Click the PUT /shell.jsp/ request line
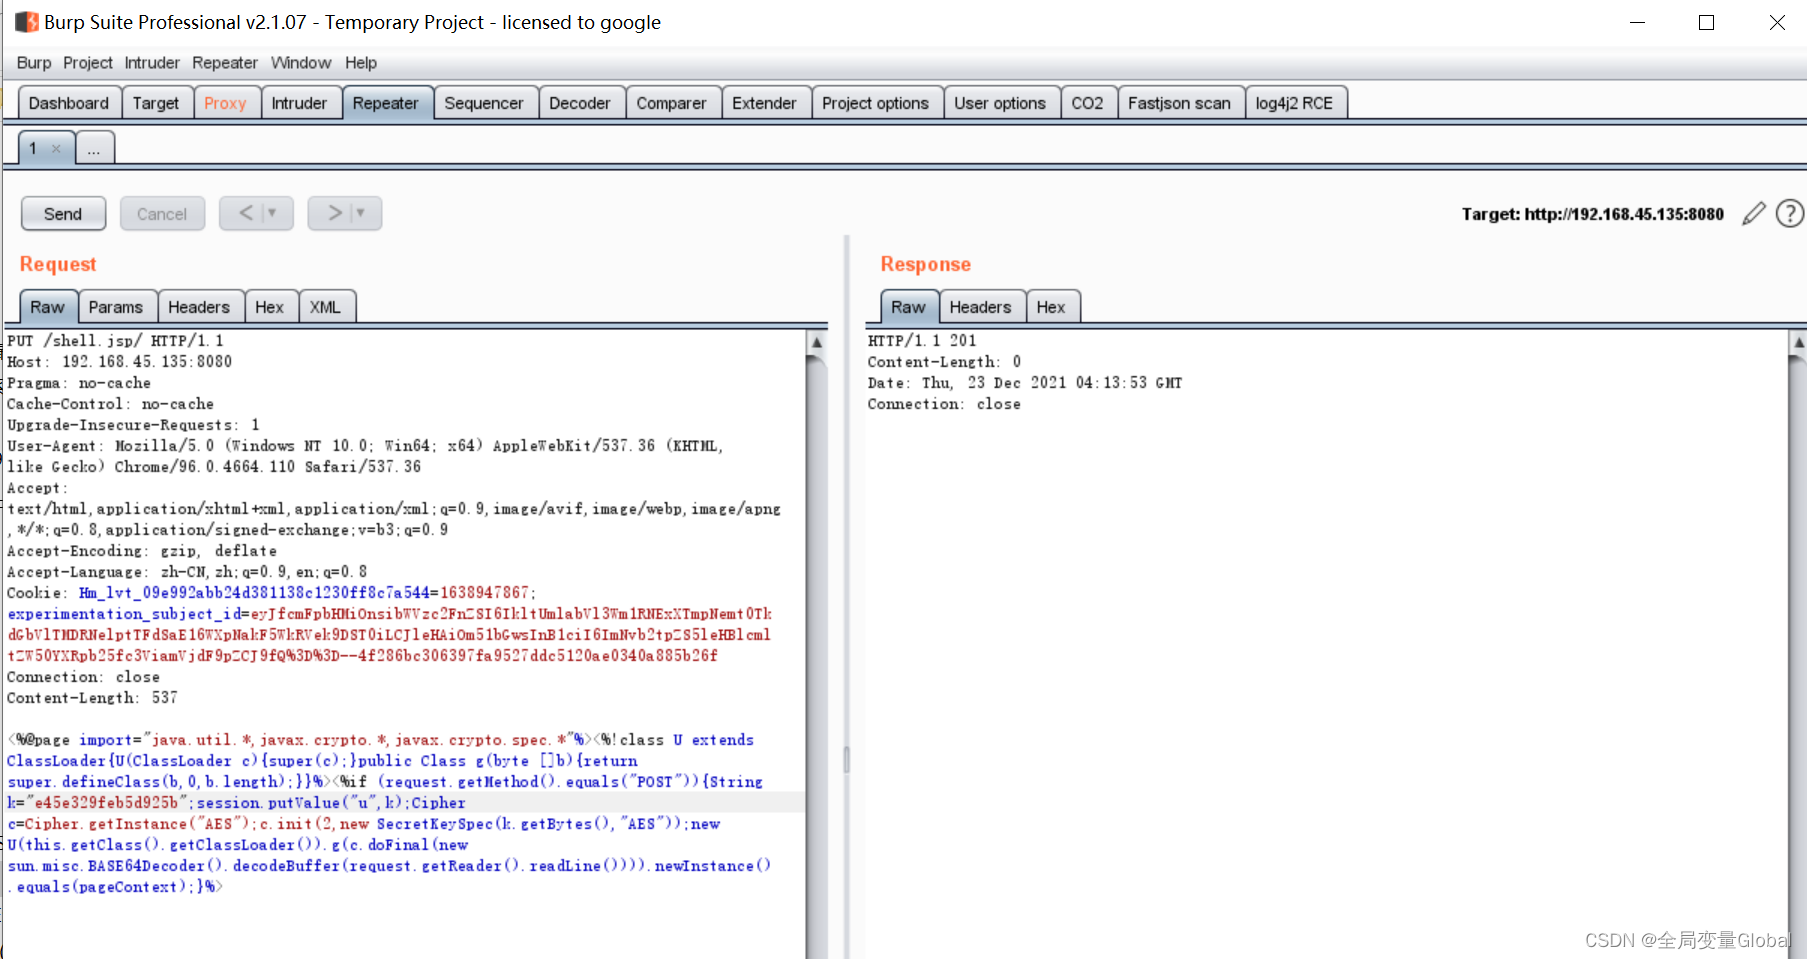 click(115, 340)
